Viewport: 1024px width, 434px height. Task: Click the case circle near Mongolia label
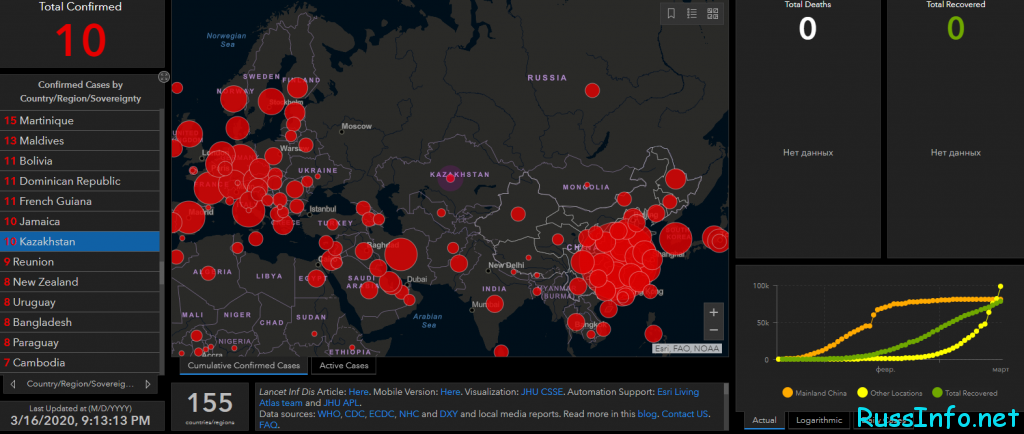point(587,185)
